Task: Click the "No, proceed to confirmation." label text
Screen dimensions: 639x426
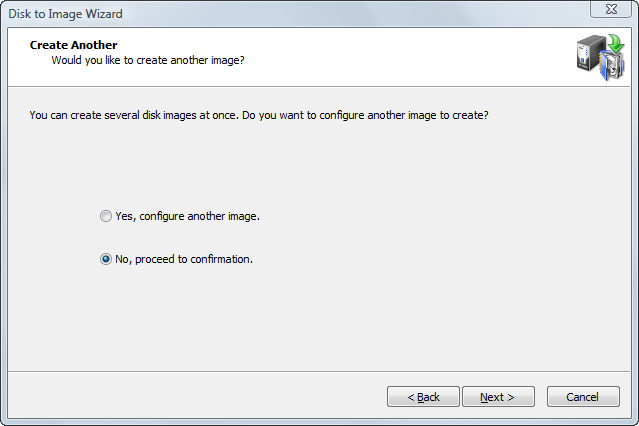Action: pyautogui.click(x=184, y=259)
